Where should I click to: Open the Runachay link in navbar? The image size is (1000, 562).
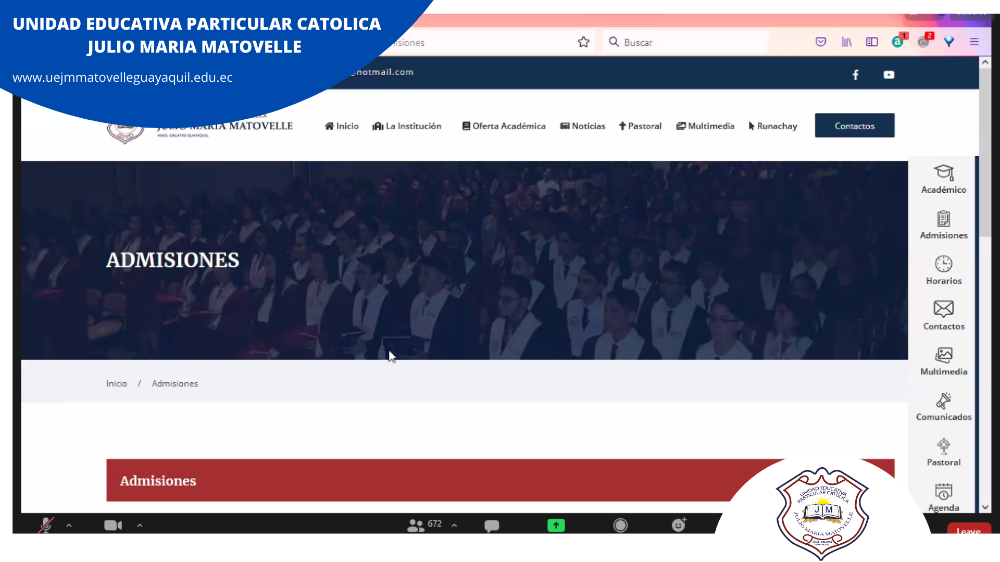[x=773, y=126]
